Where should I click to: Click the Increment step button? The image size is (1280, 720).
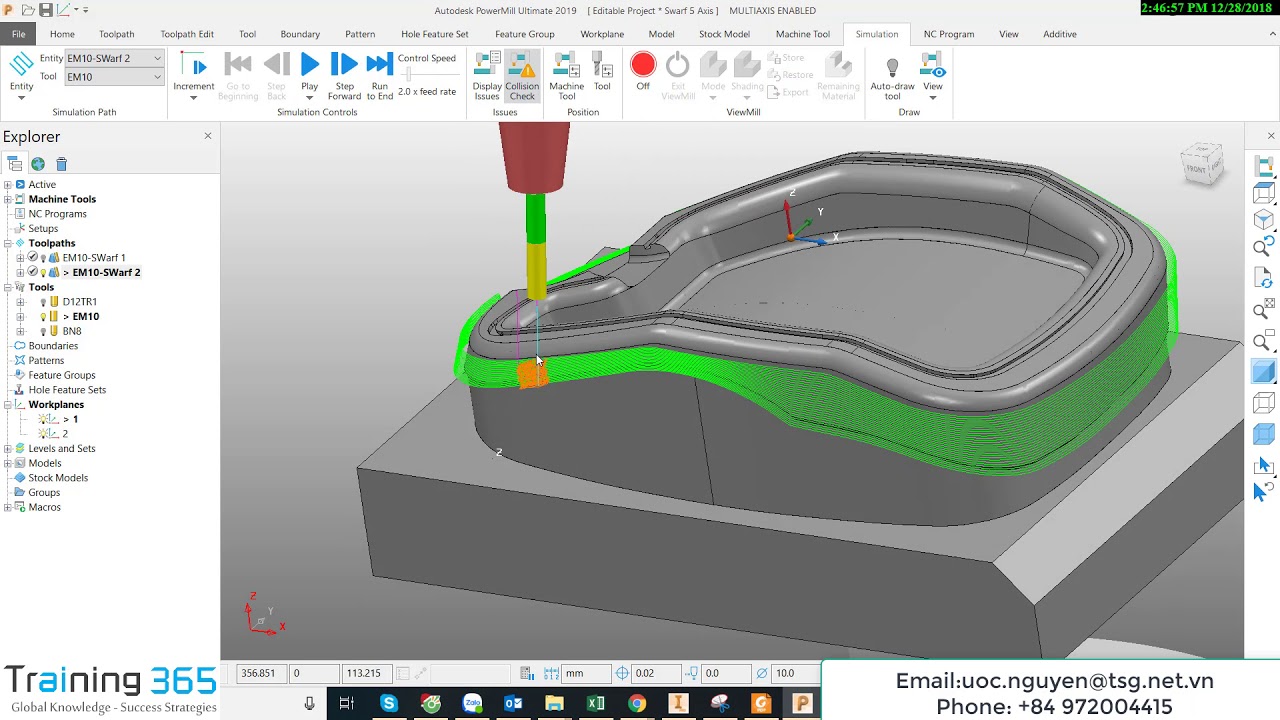[194, 76]
